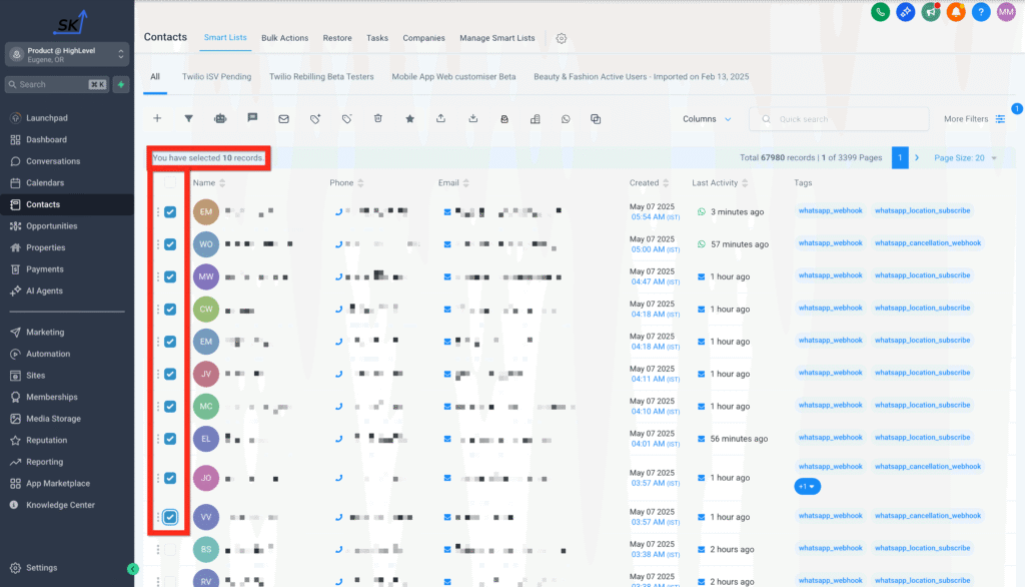Check the checkbox for contact BS
This screenshot has width=1025, height=587.
point(170,549)
